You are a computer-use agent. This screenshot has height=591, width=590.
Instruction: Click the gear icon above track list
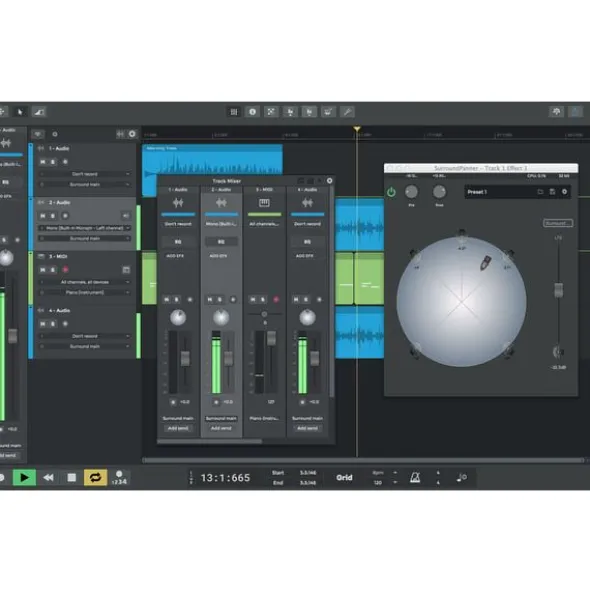[x=132, y=134]
